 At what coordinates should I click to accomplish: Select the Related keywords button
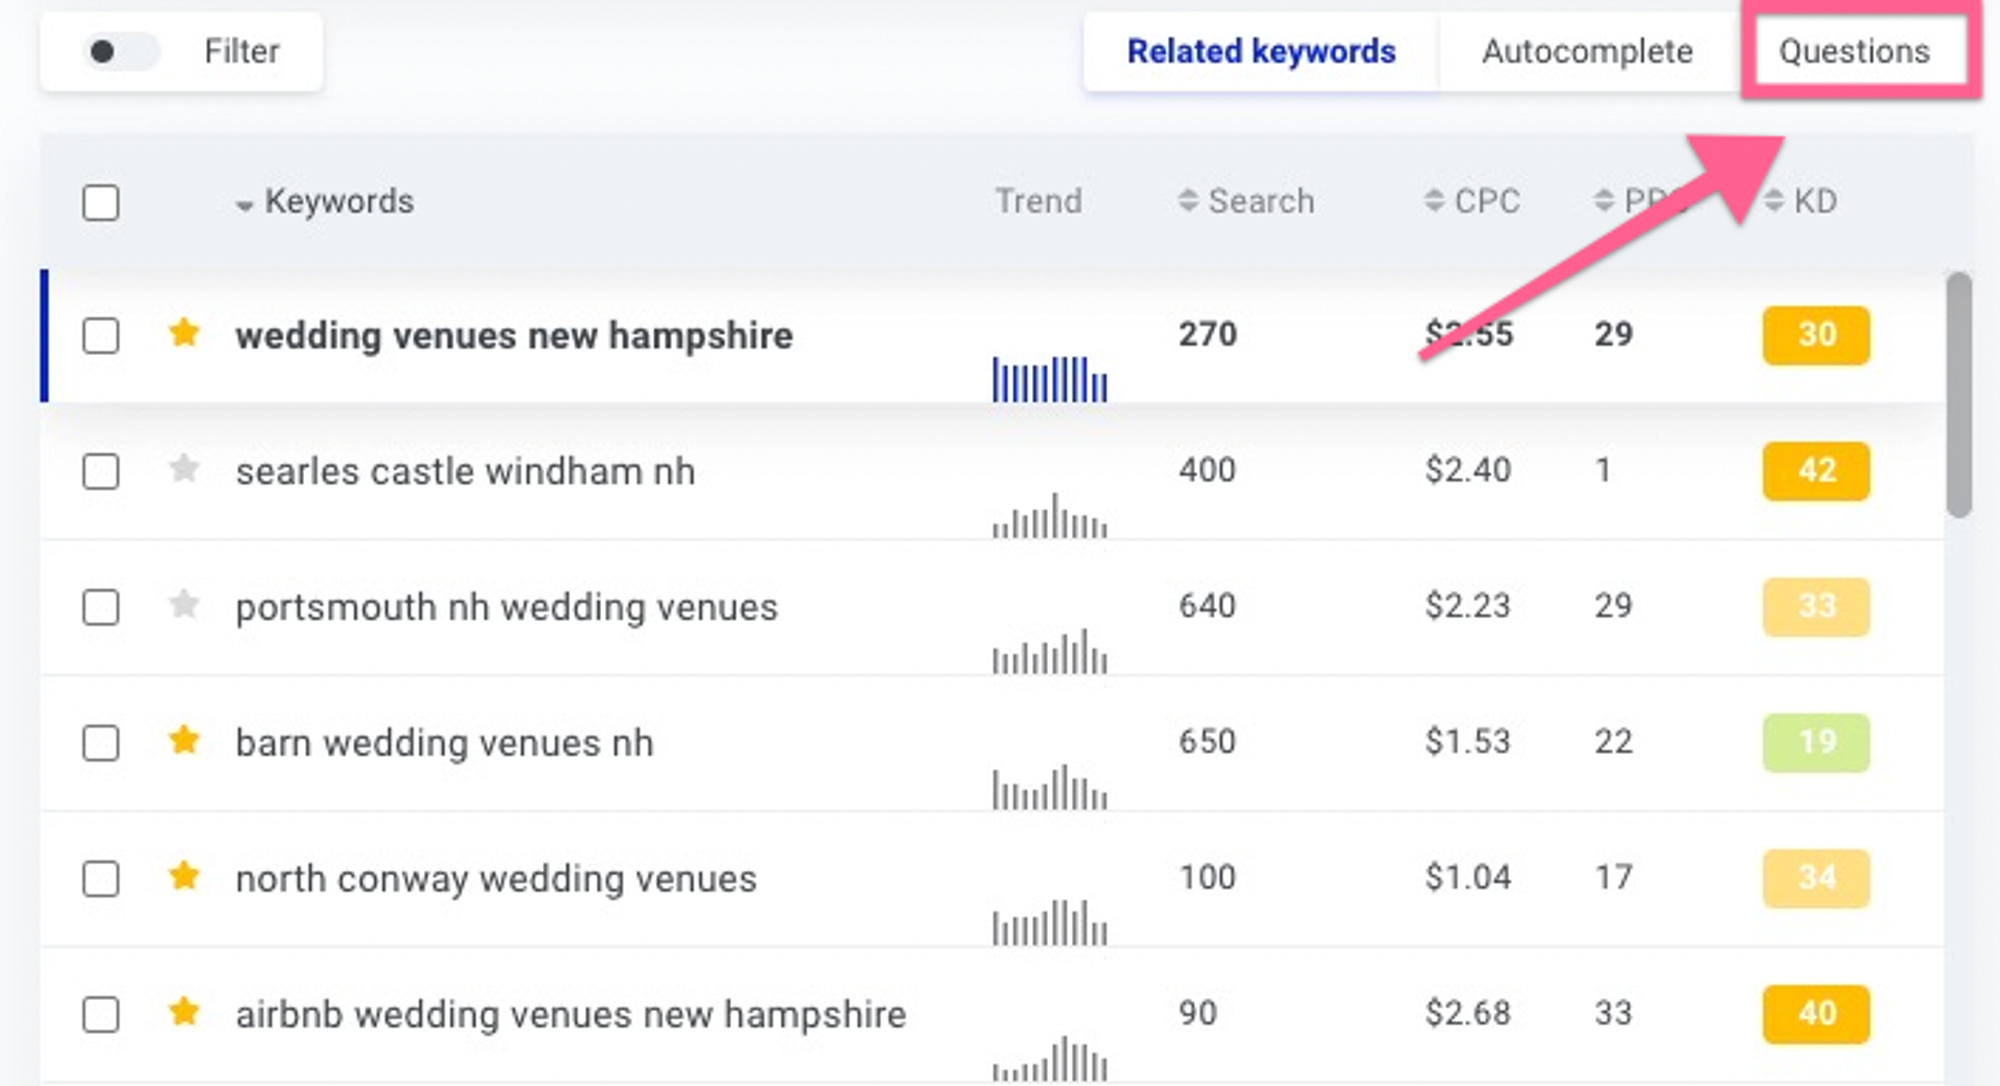1262,49
